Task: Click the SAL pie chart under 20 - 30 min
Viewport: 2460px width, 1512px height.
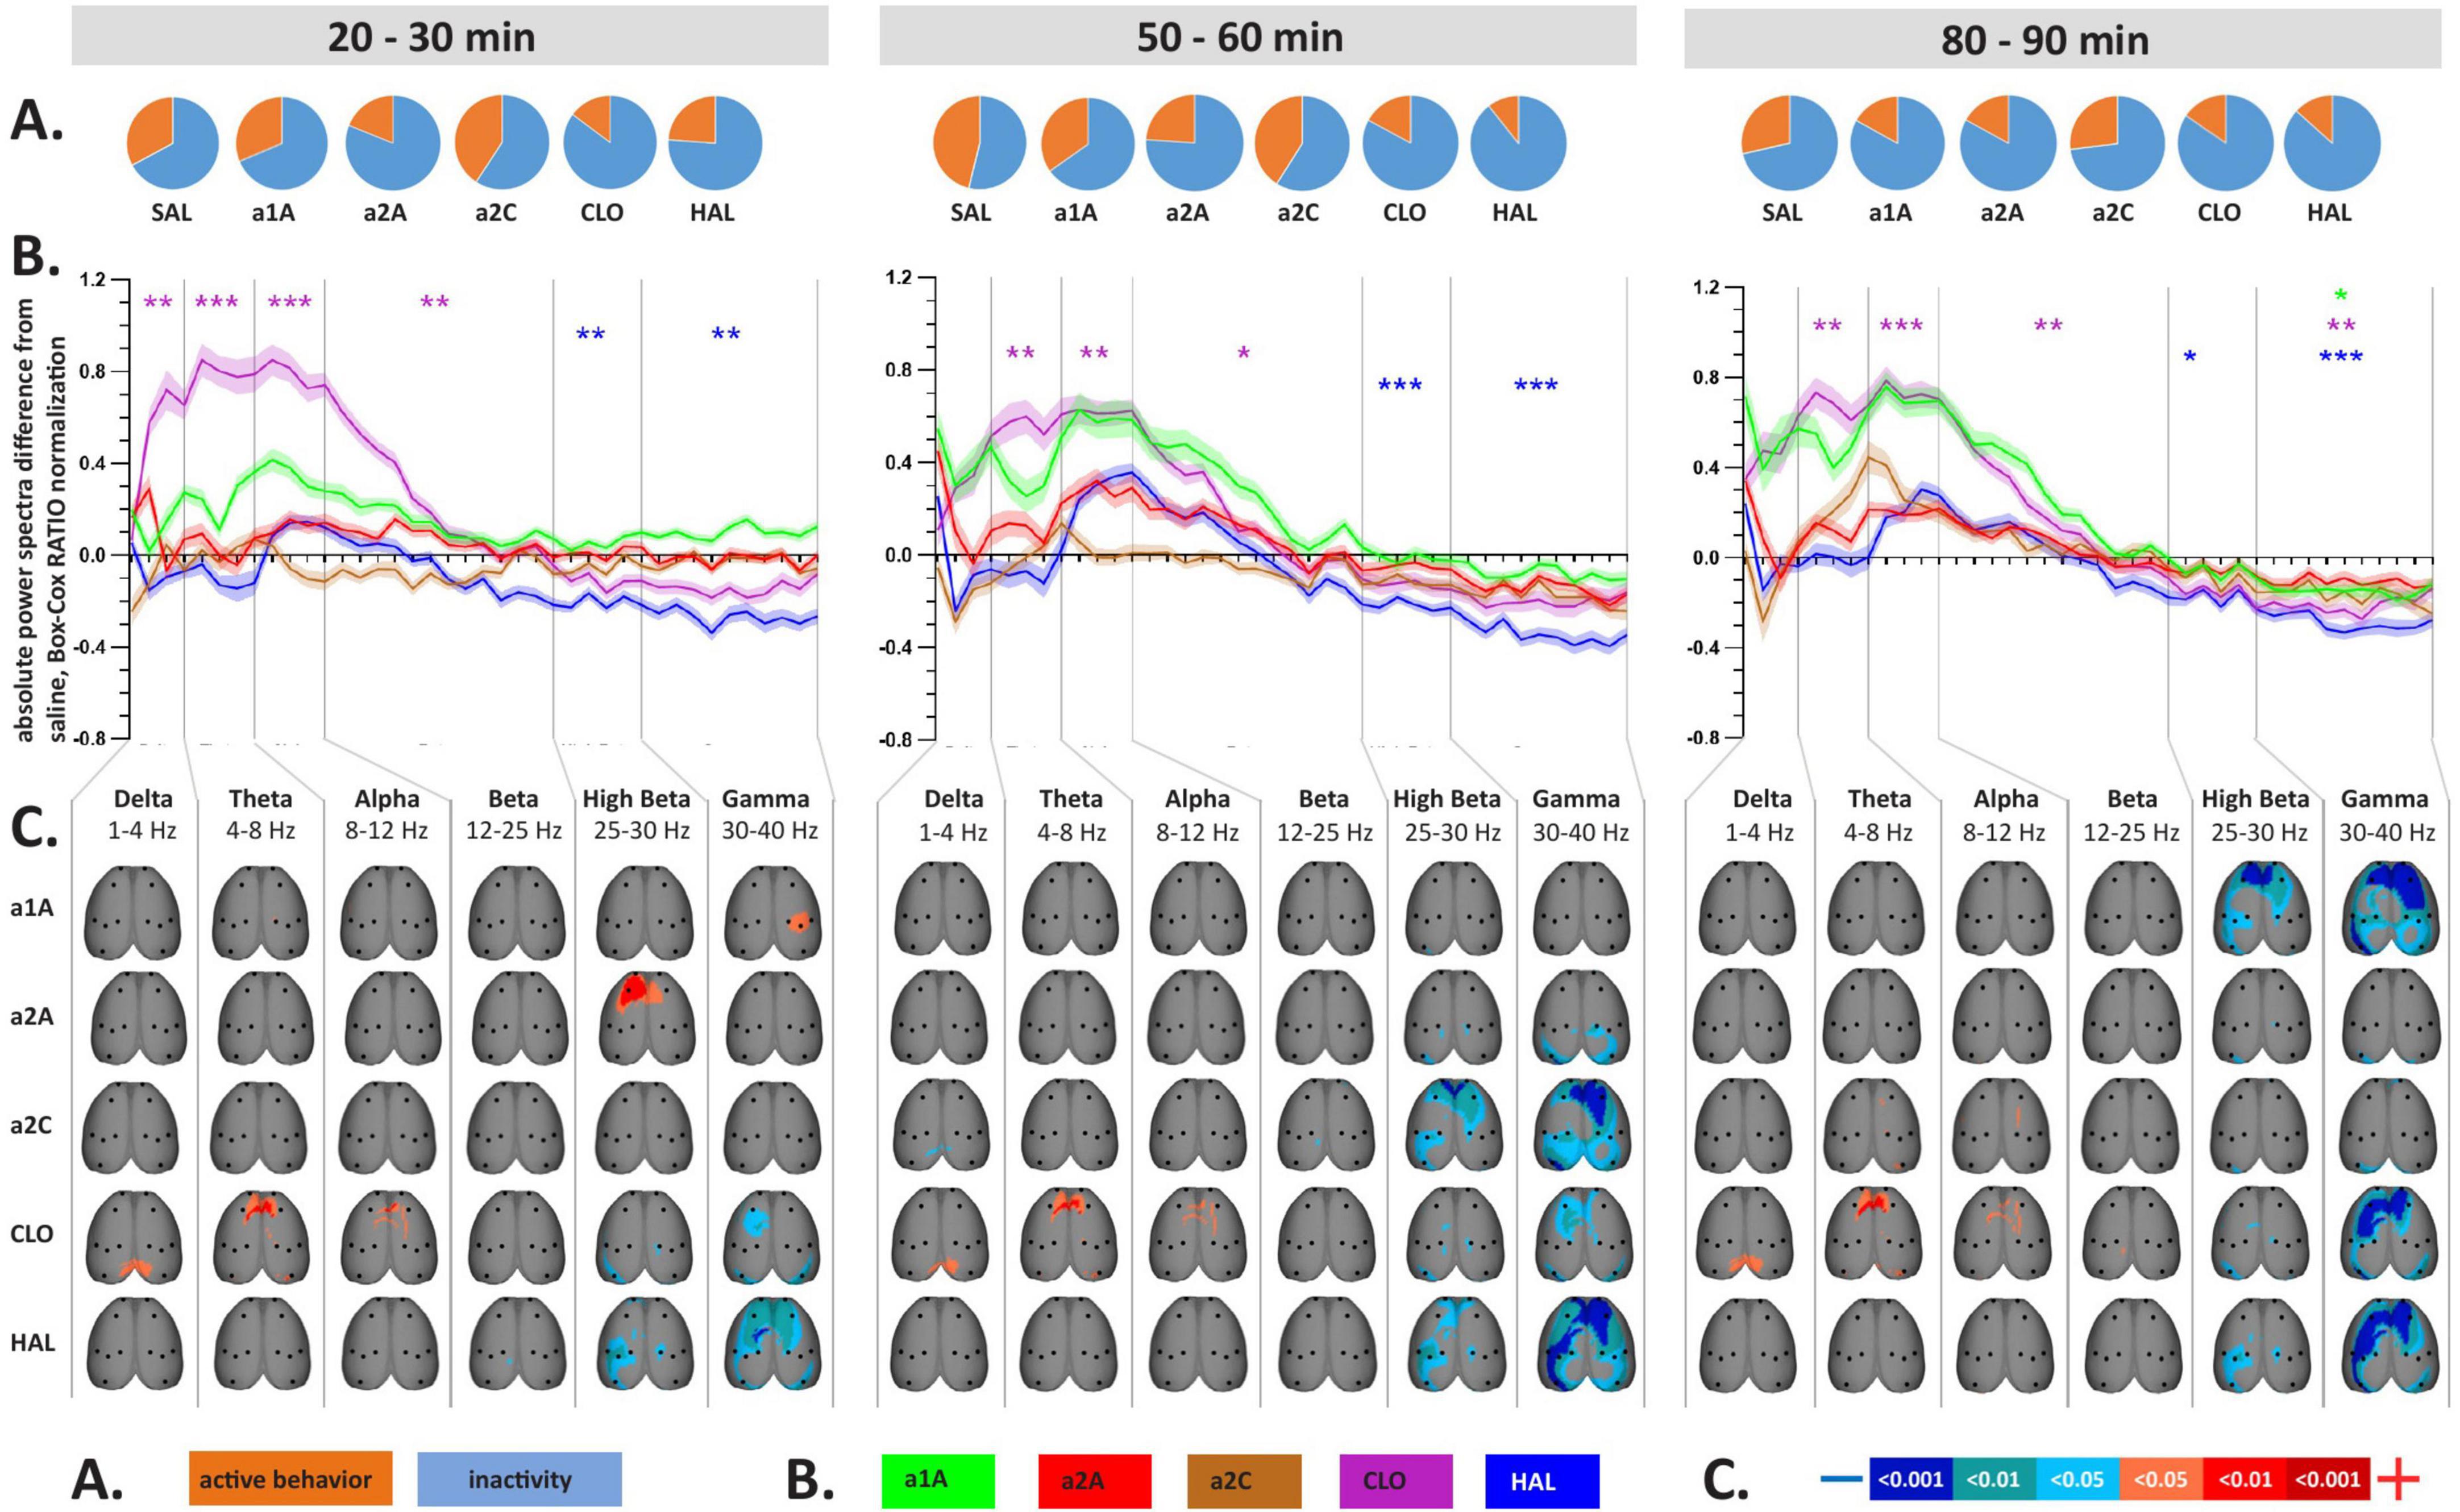Action: [x=172, y=143]
